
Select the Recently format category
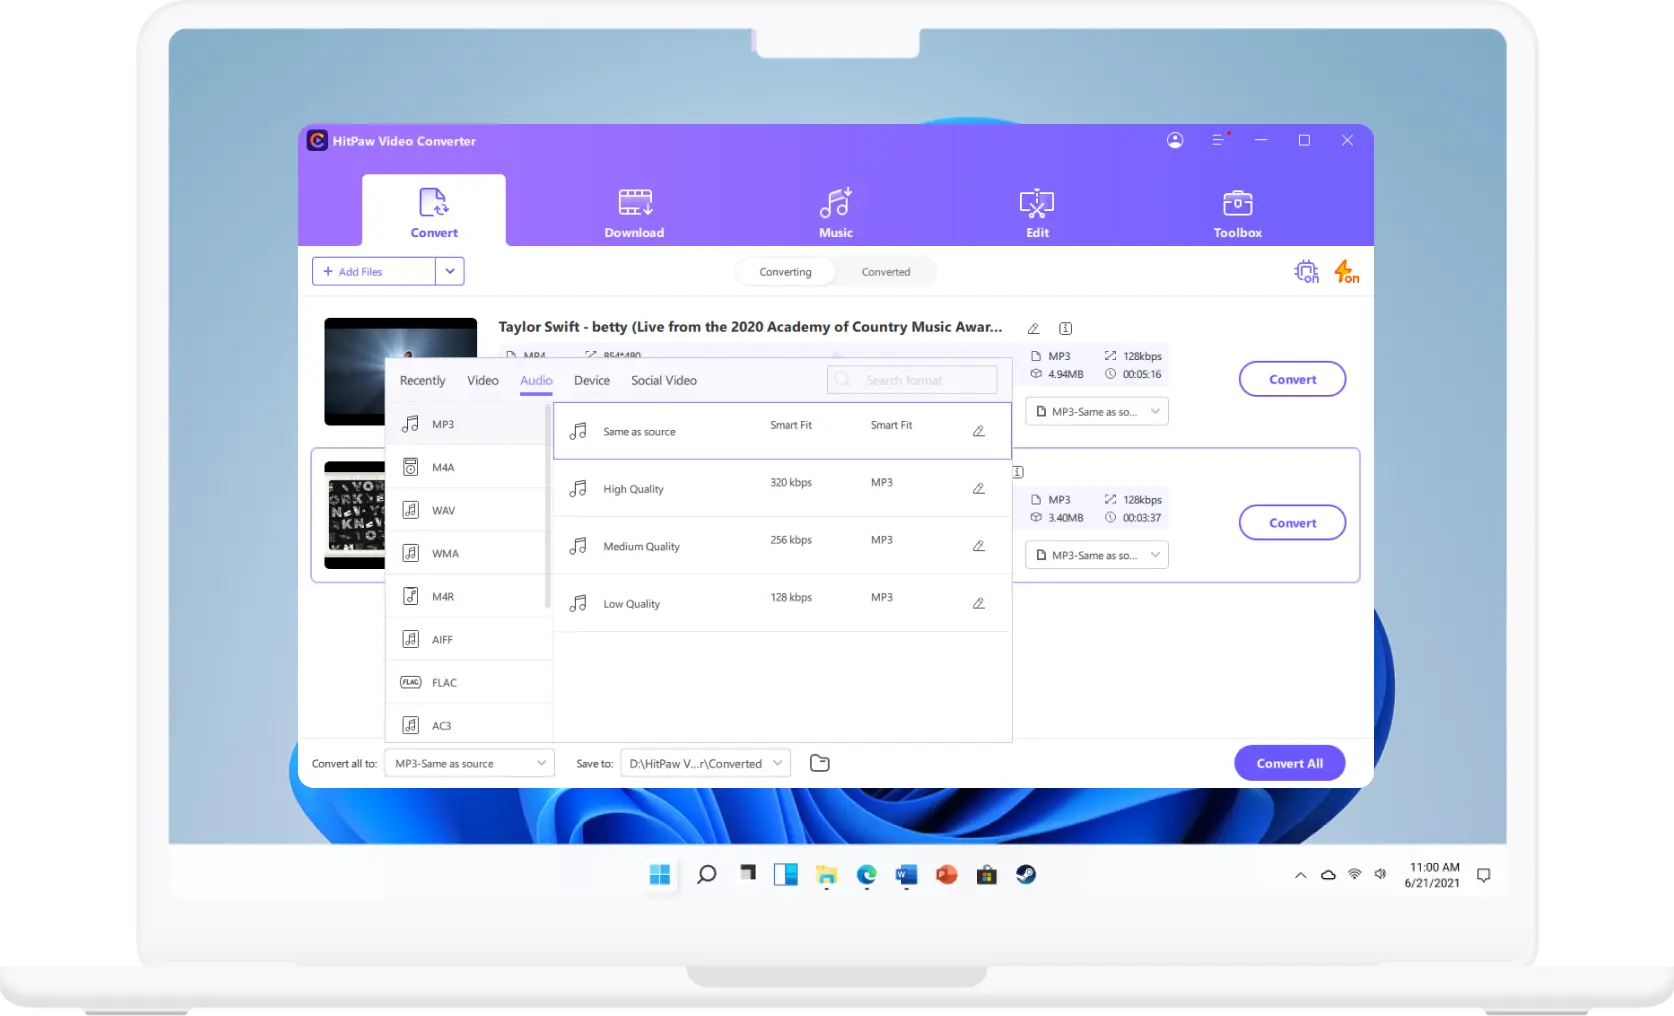click(422, 380)
